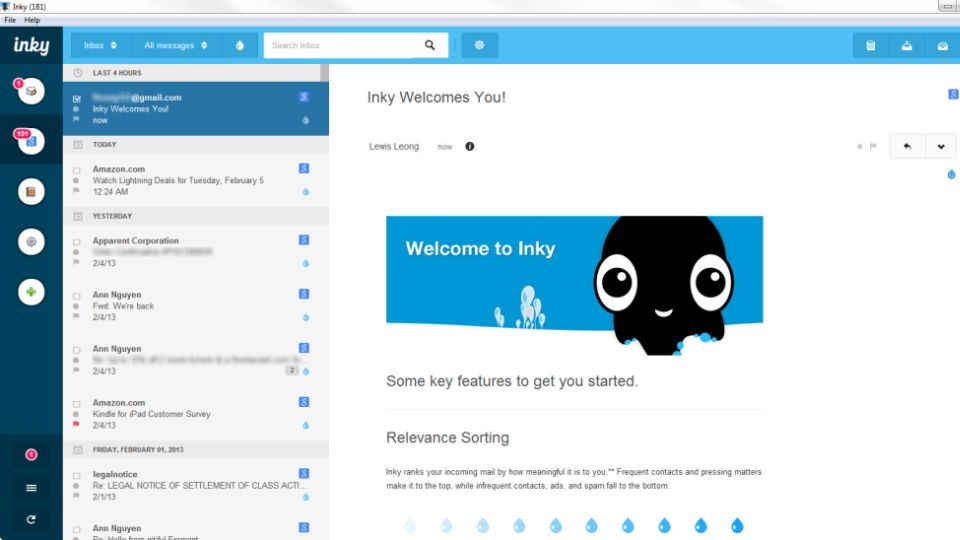The width and height of the screenshot is (960, 540).
Task: Click the Welcome to Inky banner image
Action: tap(574, 285)
